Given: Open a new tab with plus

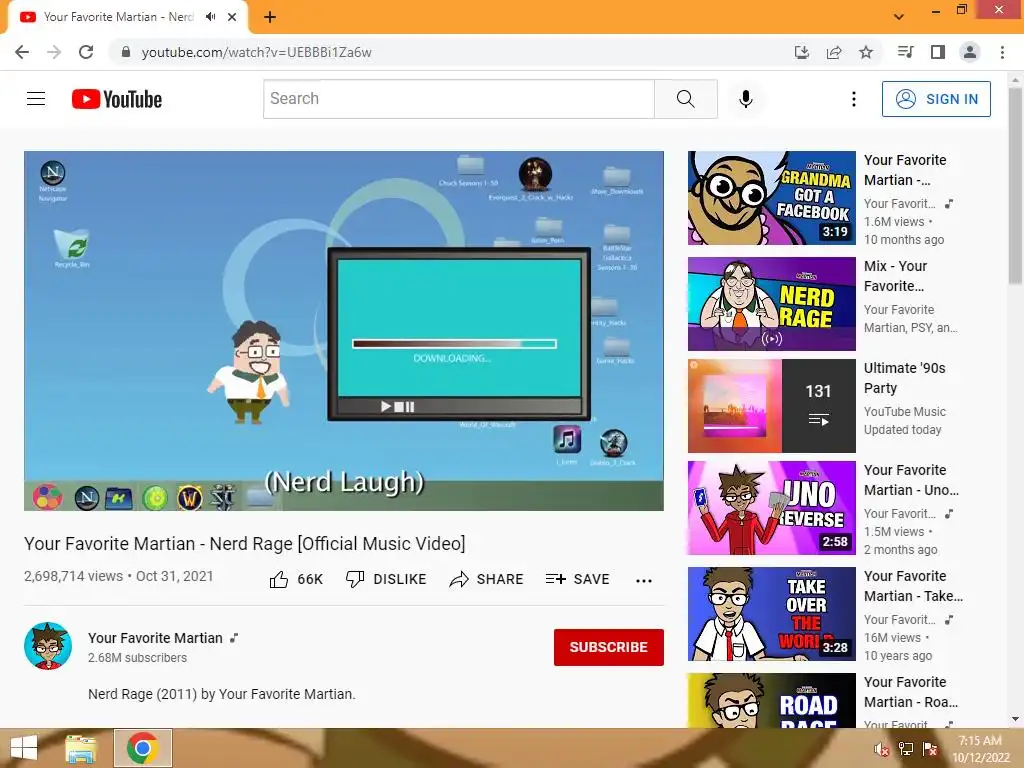Looking at the screenshot, I should pyautogui.click(x=270, y=17).
